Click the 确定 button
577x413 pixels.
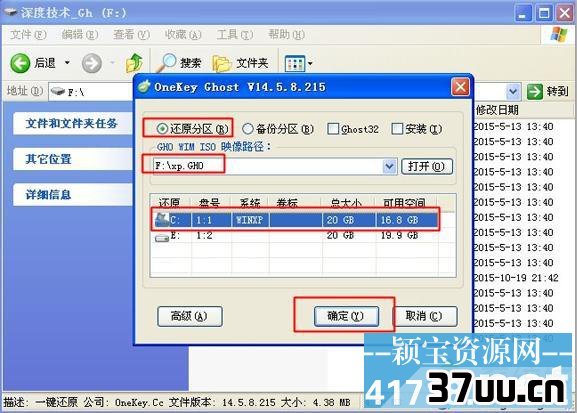click(346, 316)
